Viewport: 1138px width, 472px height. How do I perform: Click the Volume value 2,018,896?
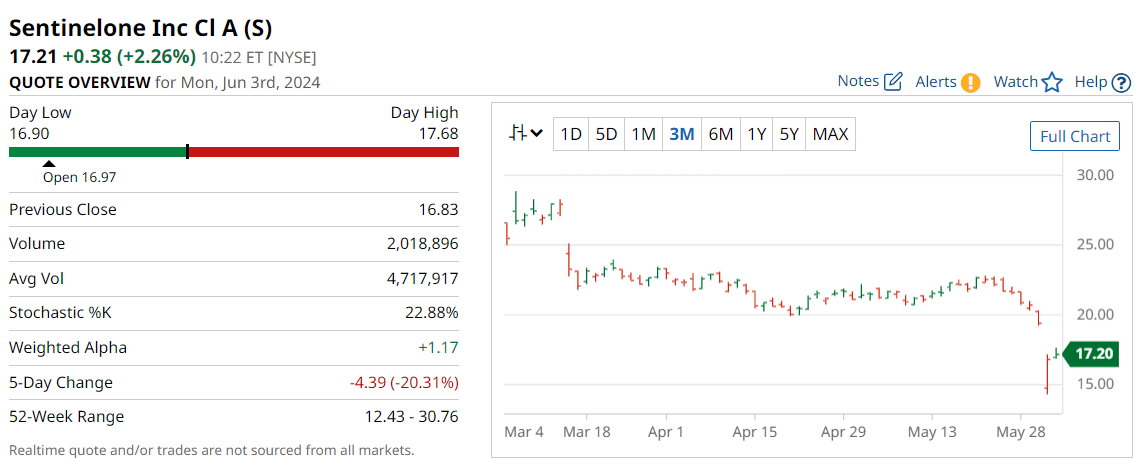423,244
